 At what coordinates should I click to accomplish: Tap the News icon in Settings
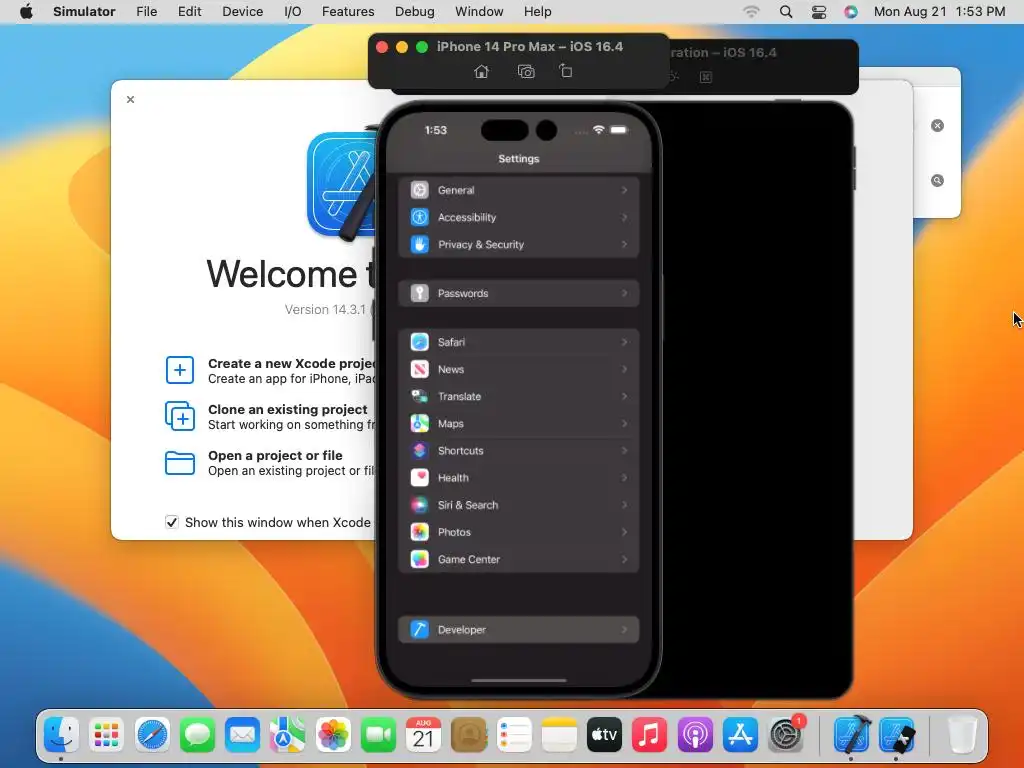click(x=419, y=369)
